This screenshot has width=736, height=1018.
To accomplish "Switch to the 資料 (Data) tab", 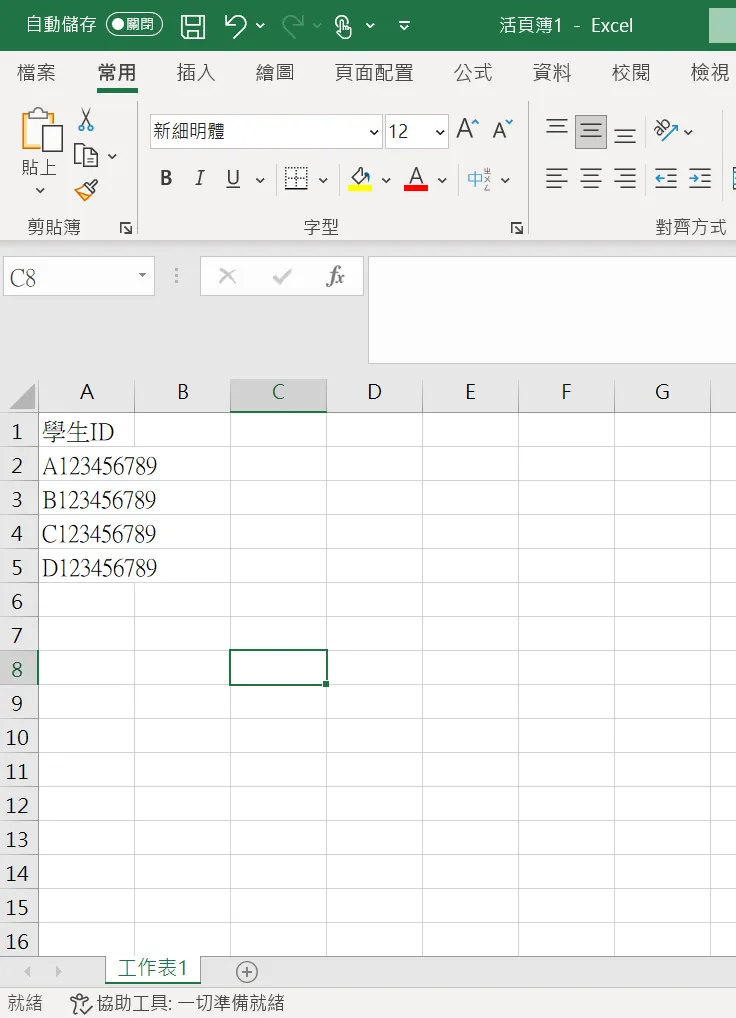I will (552, 73).
